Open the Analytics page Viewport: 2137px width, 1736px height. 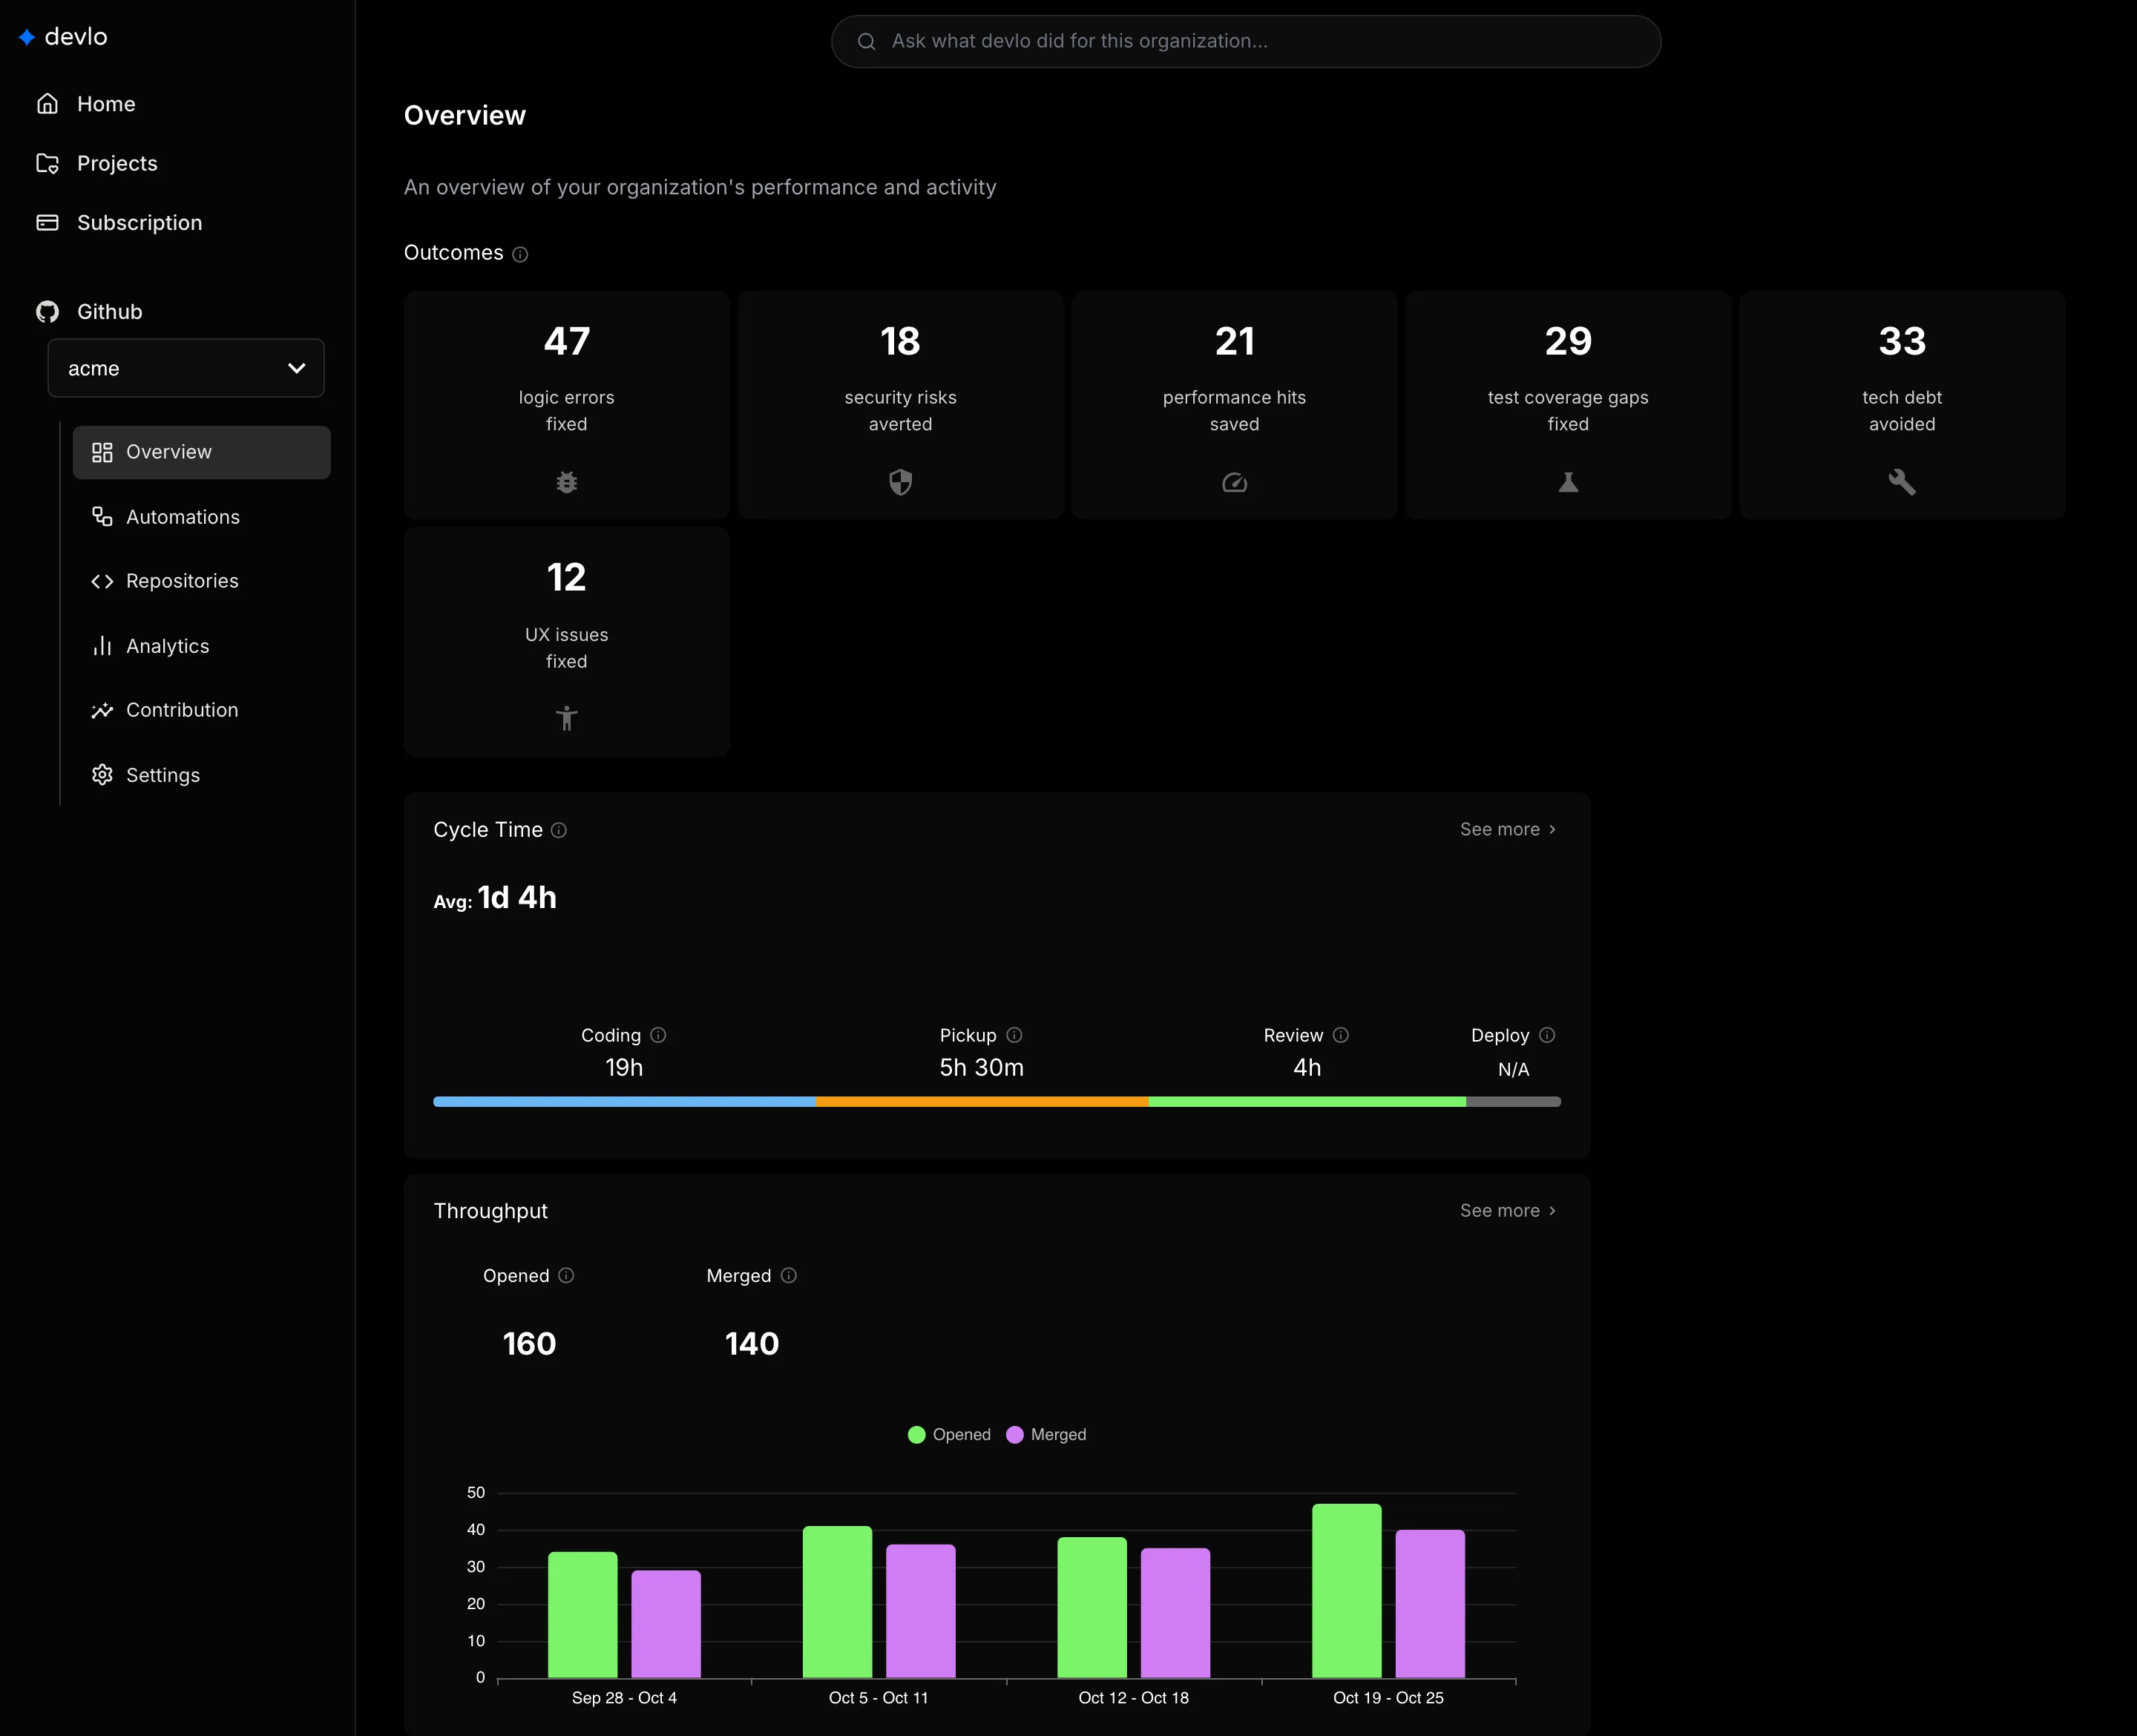(x=167, y=646)
